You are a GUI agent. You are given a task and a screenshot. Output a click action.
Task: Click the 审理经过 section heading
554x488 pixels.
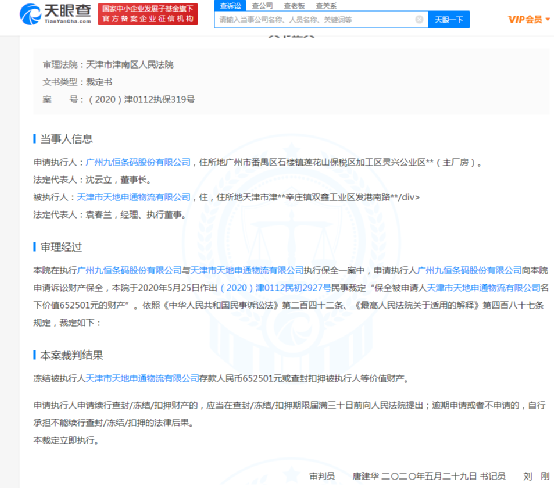[61, 247]
